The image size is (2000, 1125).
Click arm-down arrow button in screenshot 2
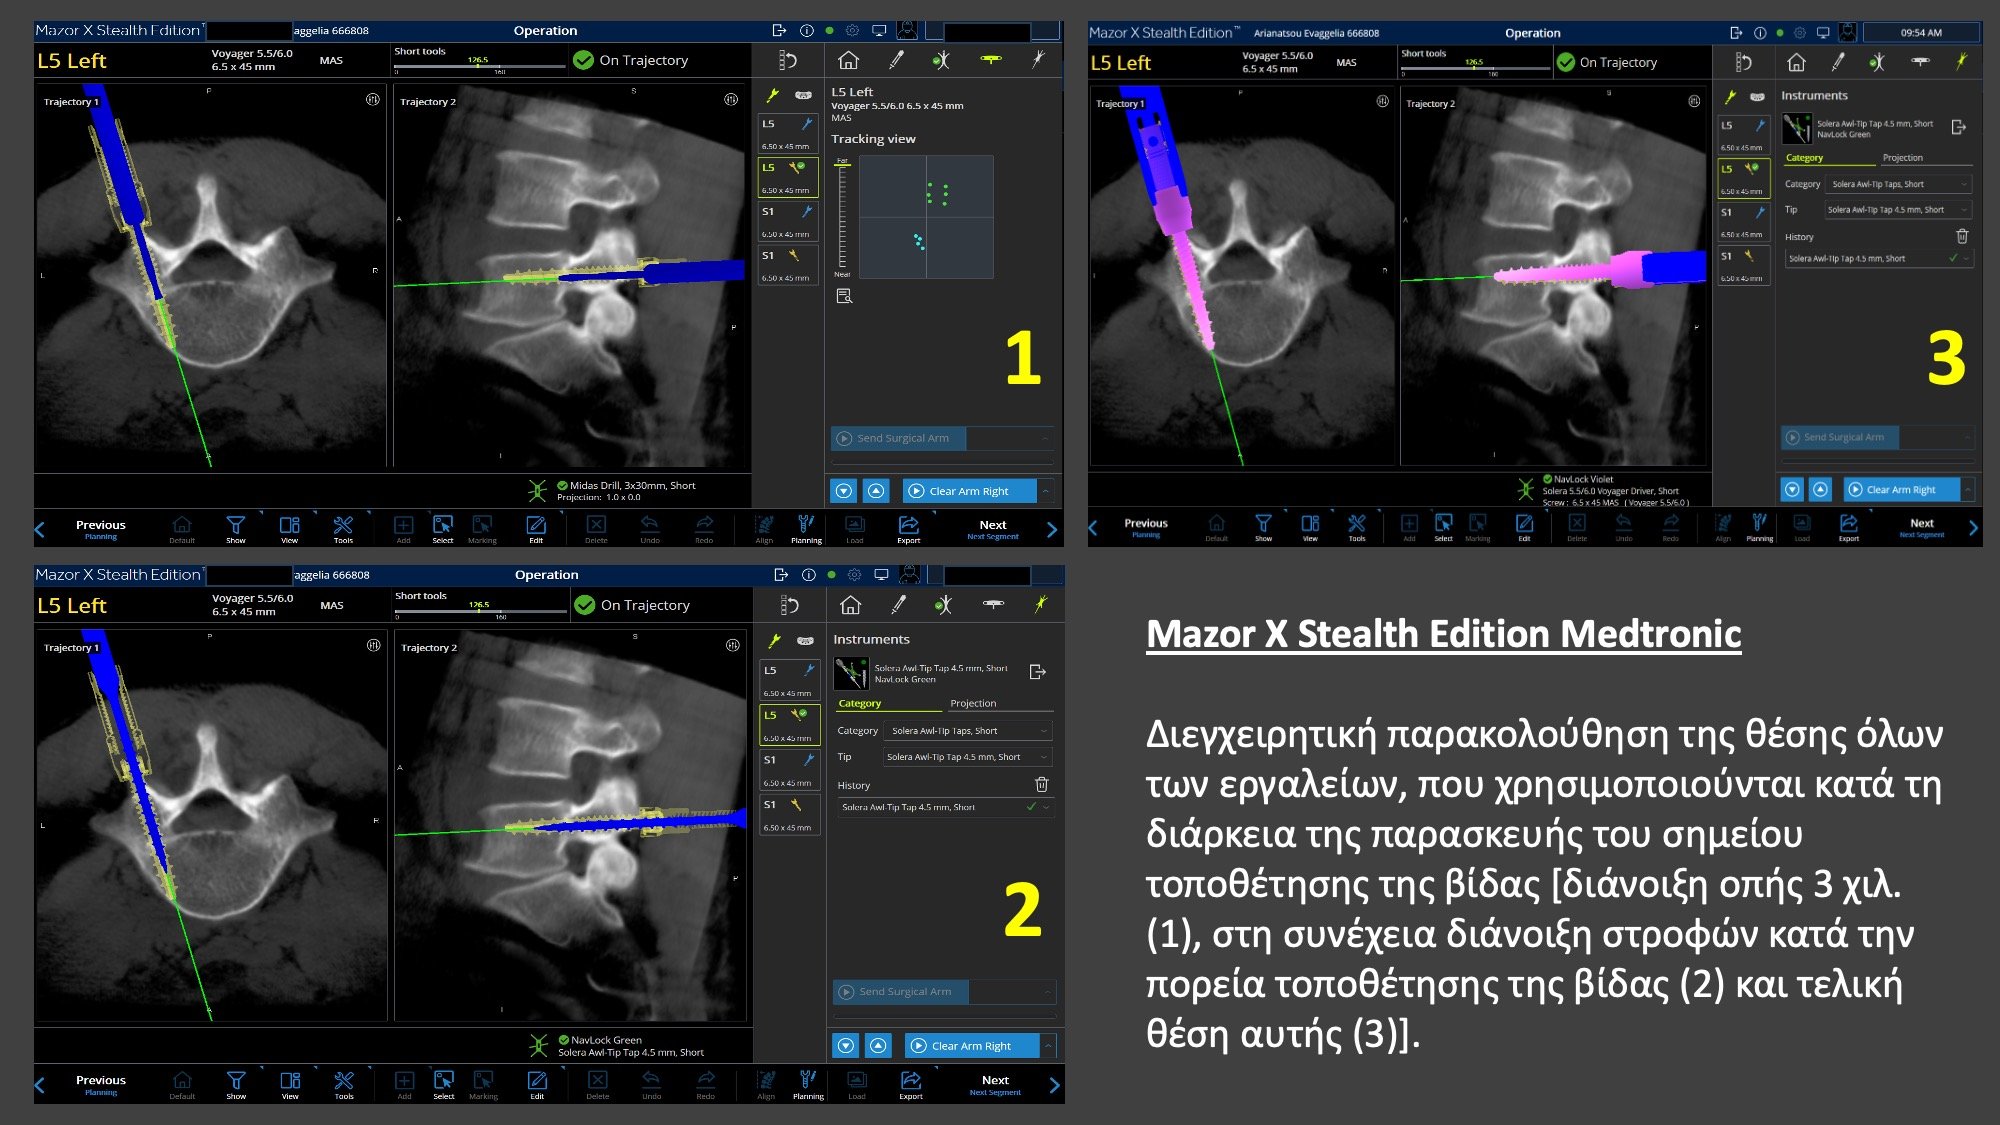click(x=846, y=1046)
